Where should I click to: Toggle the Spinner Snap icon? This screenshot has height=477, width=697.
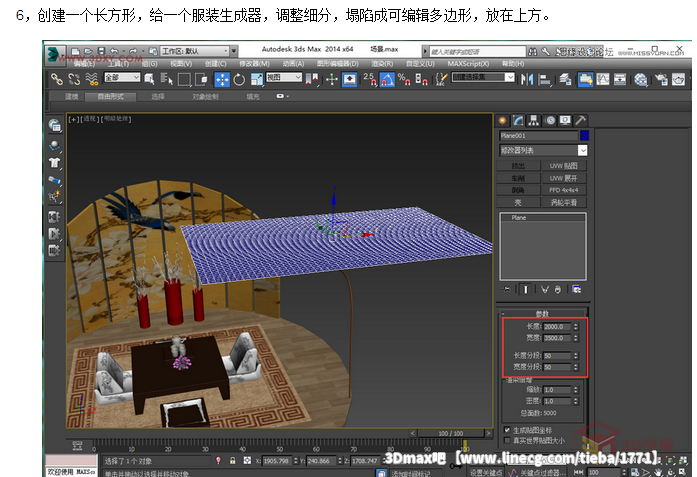pos(421,80)
